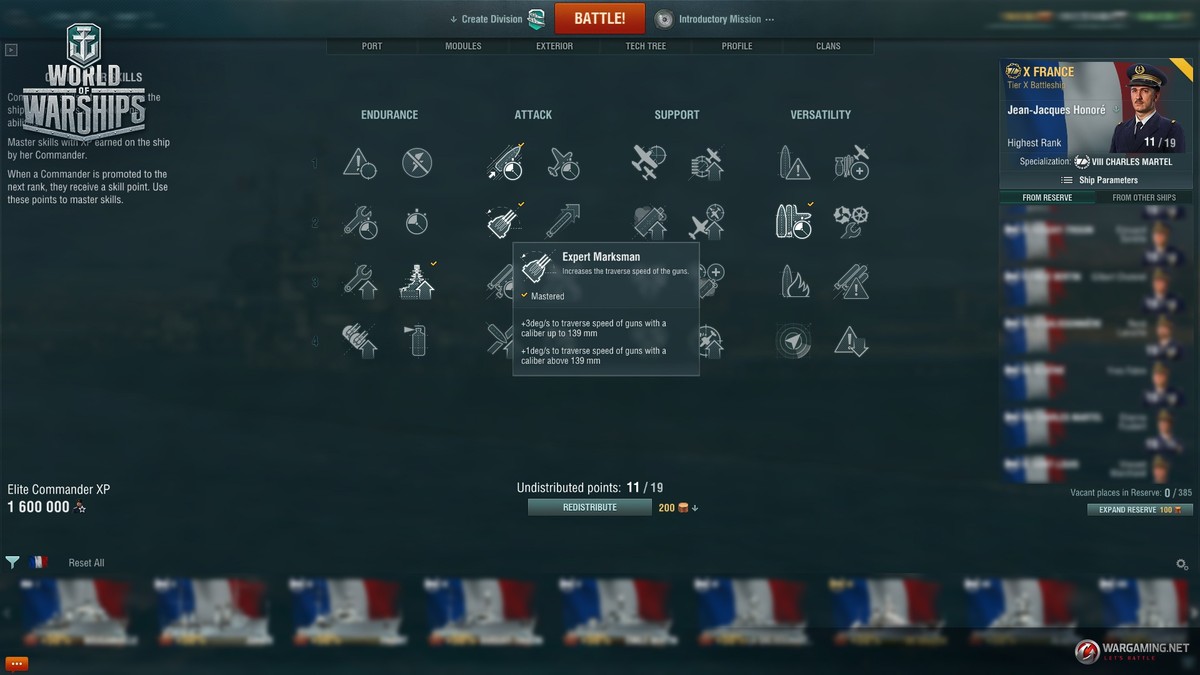The width and height of the screenshot is (1200, 675).
Task: Expand Ship Parameters list
Action: click(1099, 180)
